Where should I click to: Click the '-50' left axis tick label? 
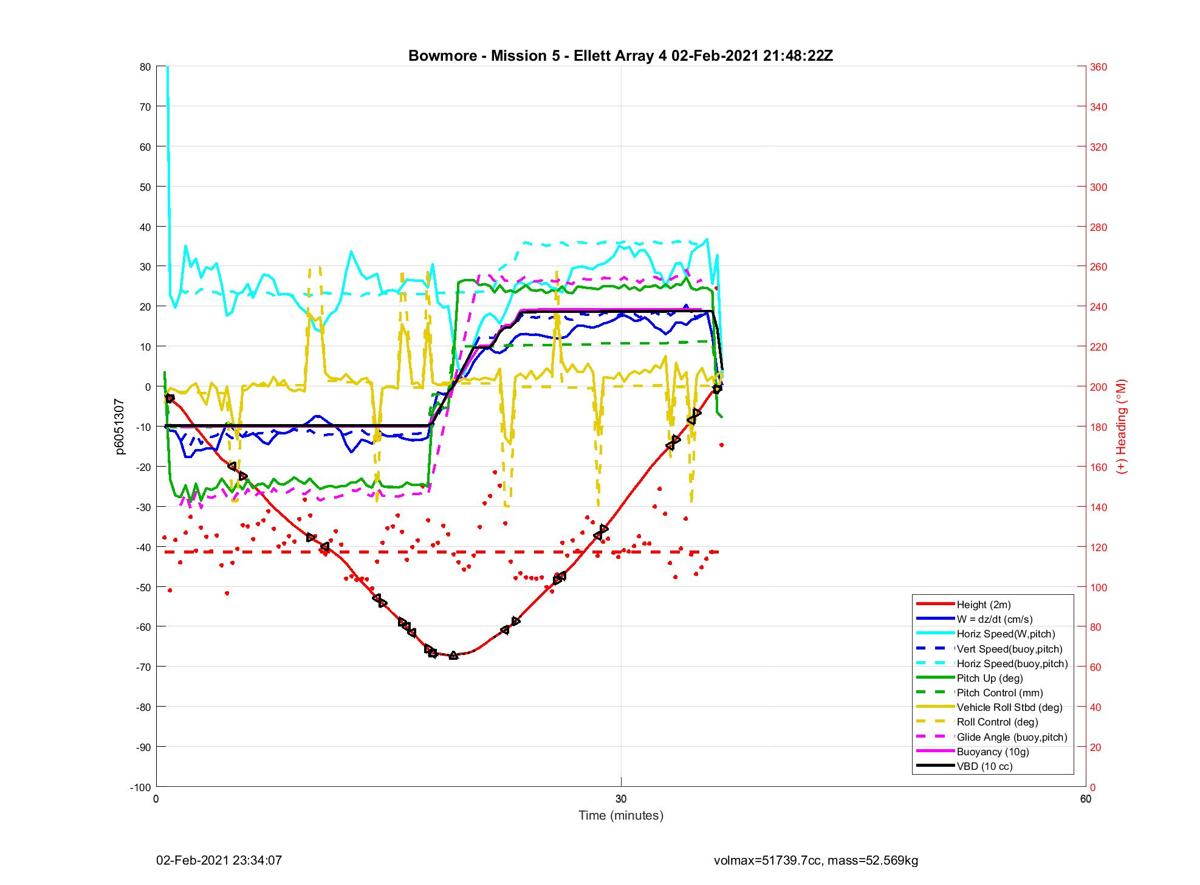[143, 587]
